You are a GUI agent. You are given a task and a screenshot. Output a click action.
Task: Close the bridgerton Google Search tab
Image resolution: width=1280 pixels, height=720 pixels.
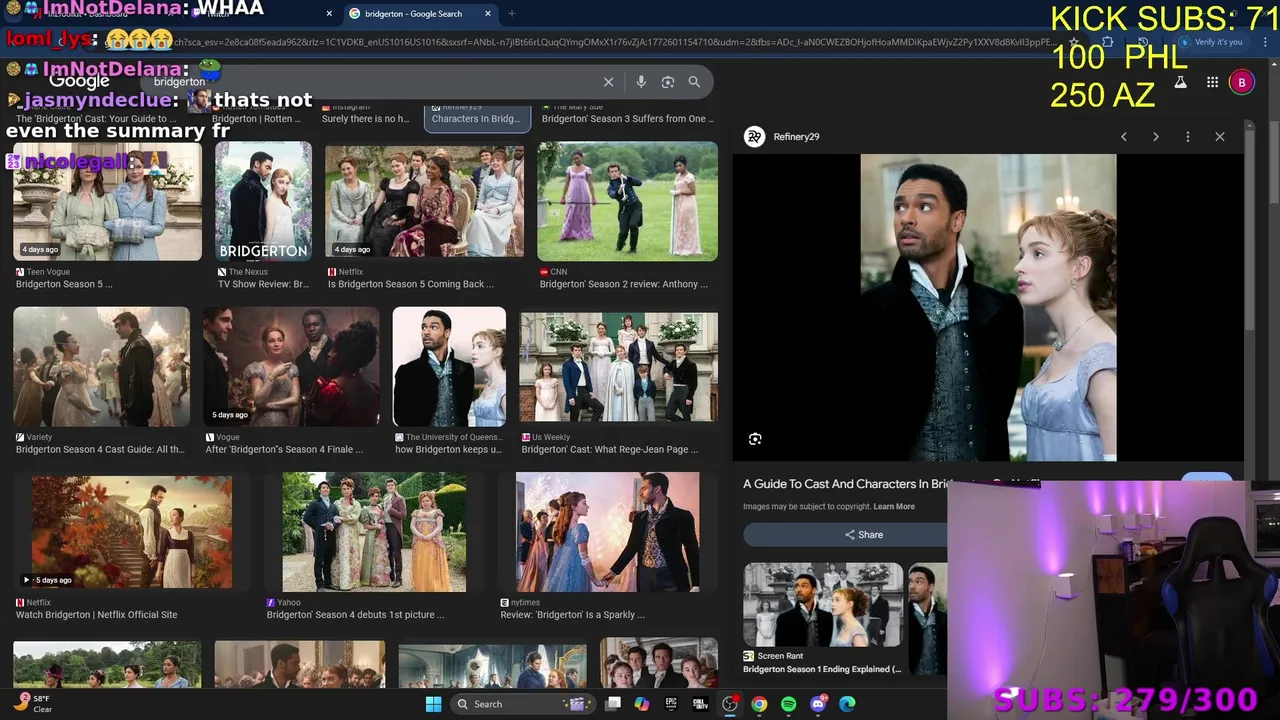point(489,14)
